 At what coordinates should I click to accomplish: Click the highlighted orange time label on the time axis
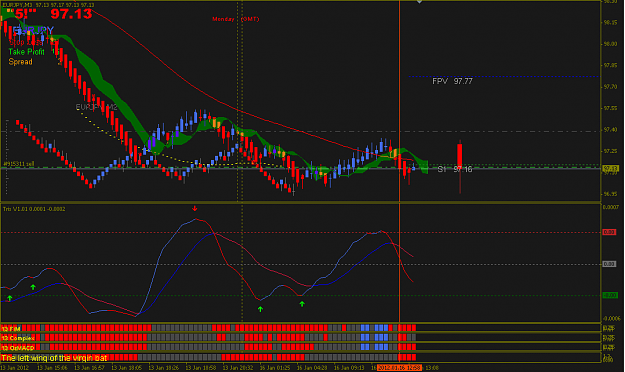[x=399, y=368]
